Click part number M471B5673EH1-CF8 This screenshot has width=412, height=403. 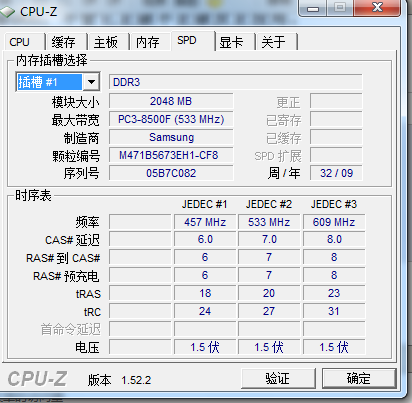(171, 155)
